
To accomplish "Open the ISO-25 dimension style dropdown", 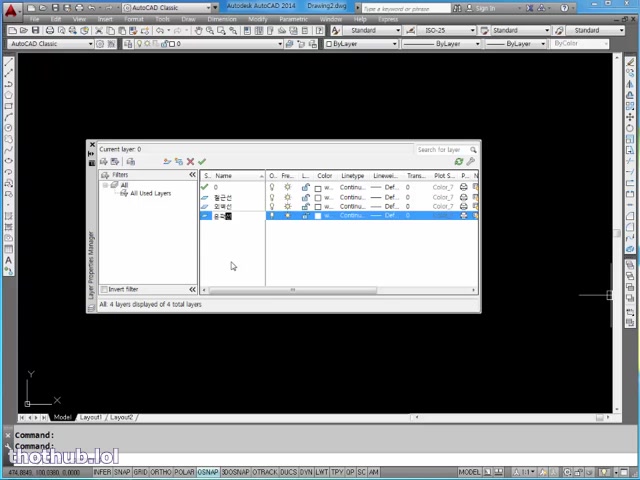I will [443, 30].
